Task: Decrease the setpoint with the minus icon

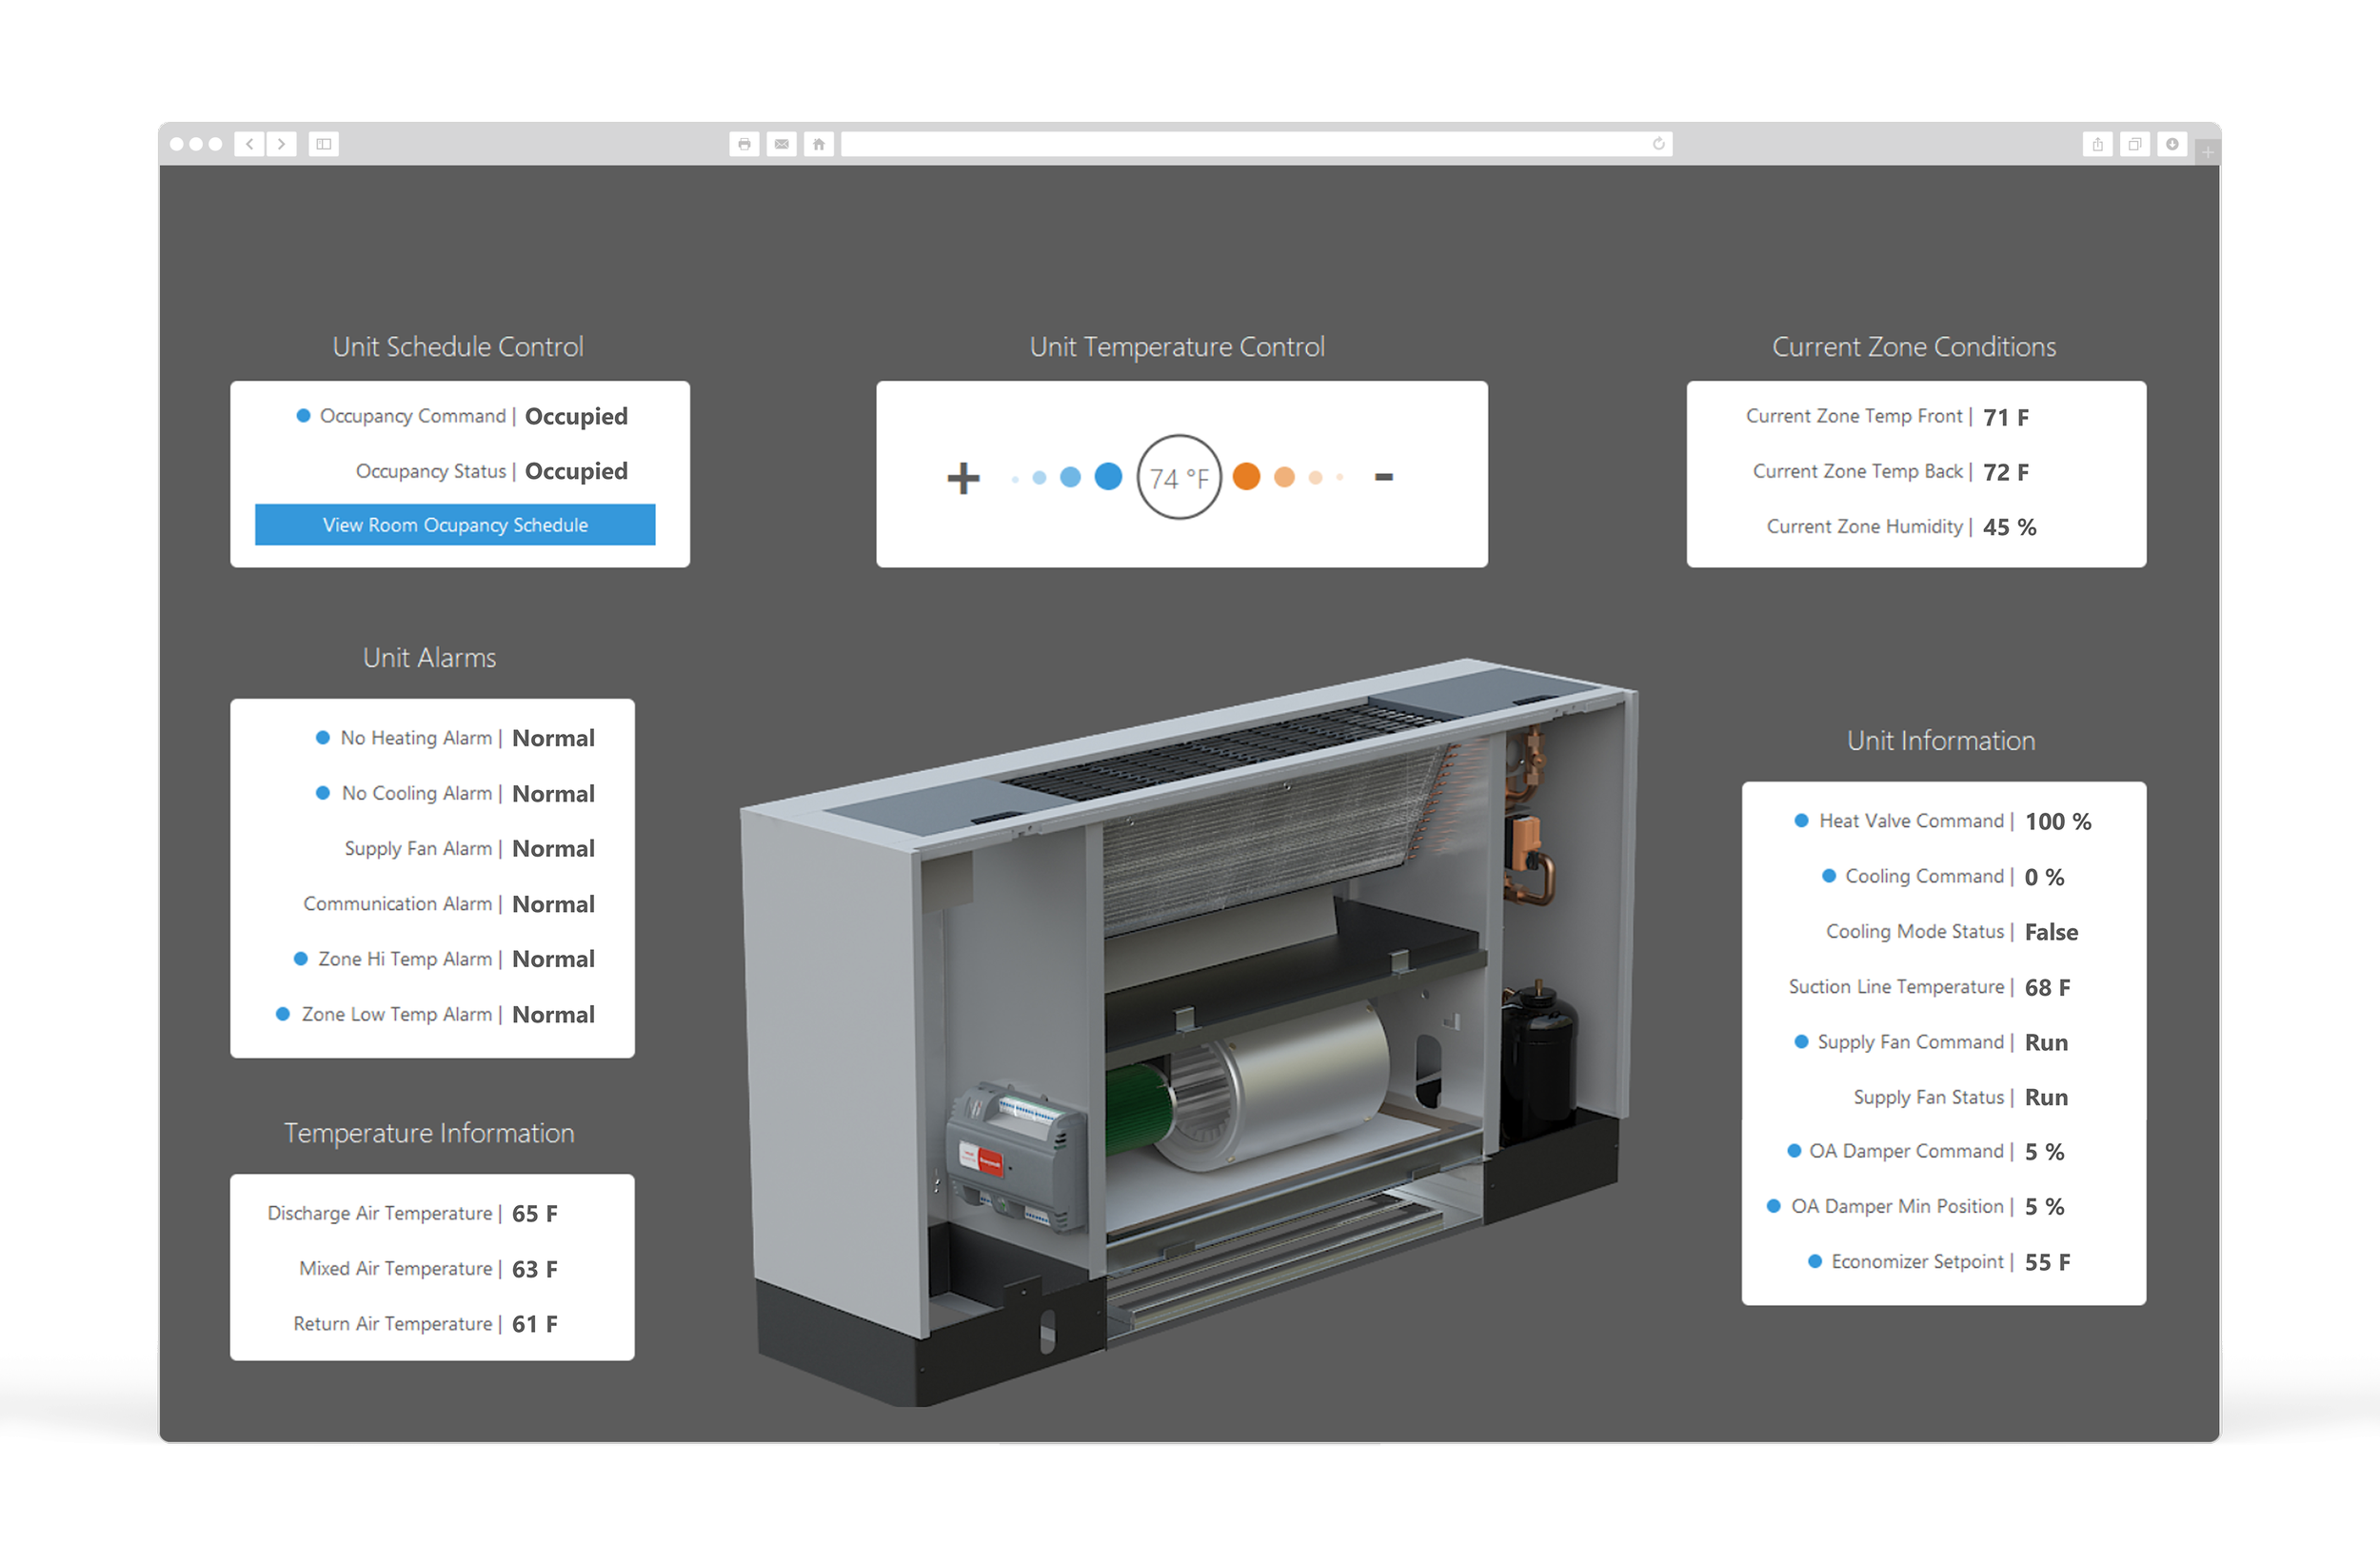Action: 1383,477
